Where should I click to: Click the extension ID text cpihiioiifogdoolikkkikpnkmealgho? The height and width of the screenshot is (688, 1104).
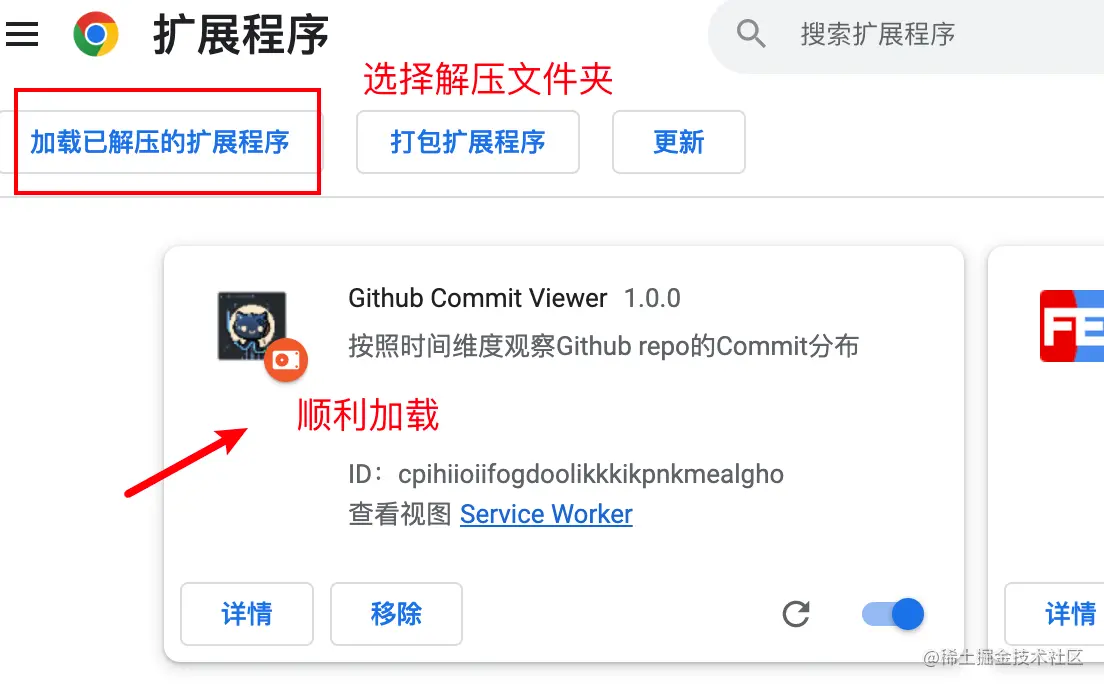point(591,475)
